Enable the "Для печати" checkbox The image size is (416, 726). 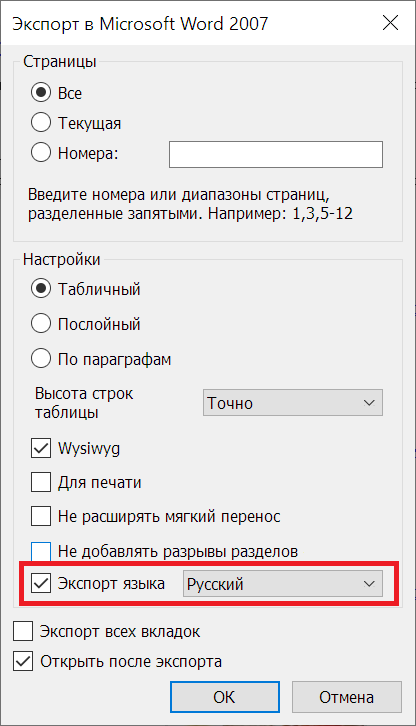tap(41, 482)
